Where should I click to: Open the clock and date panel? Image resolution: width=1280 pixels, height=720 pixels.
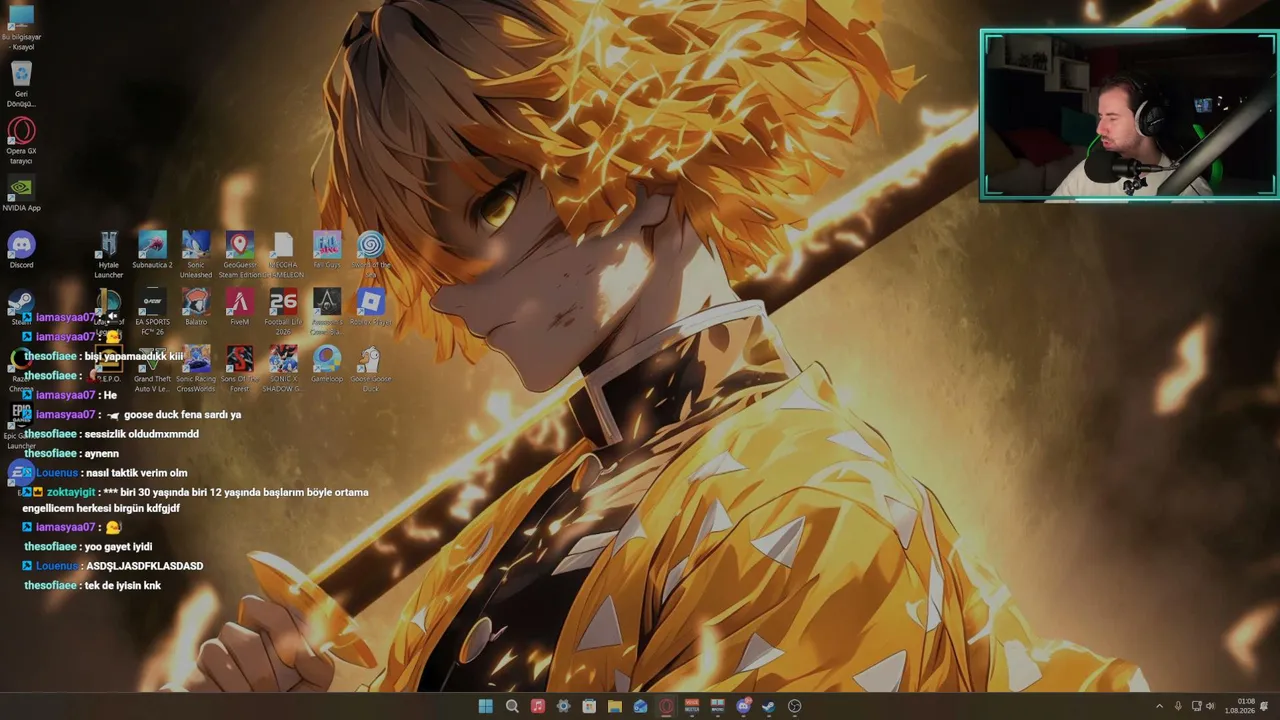pos(1241,706)
